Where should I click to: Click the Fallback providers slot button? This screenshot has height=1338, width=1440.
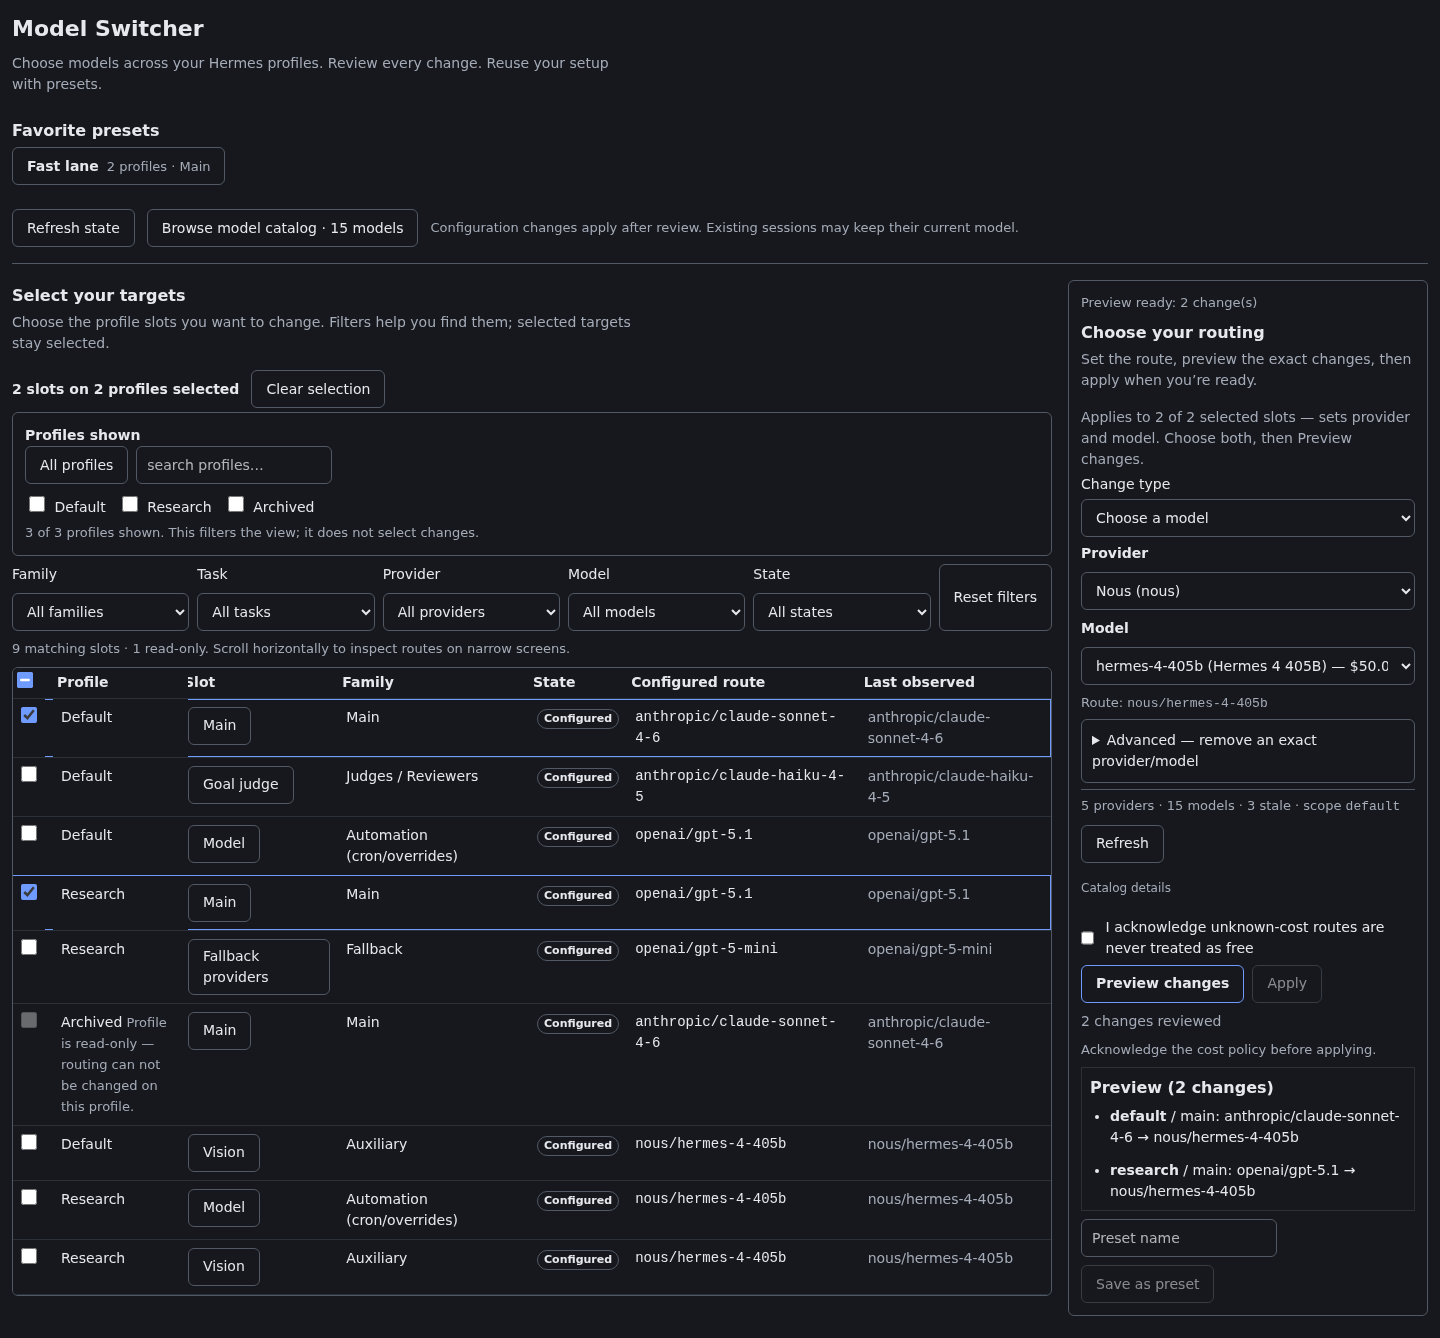tap(259, 967)
